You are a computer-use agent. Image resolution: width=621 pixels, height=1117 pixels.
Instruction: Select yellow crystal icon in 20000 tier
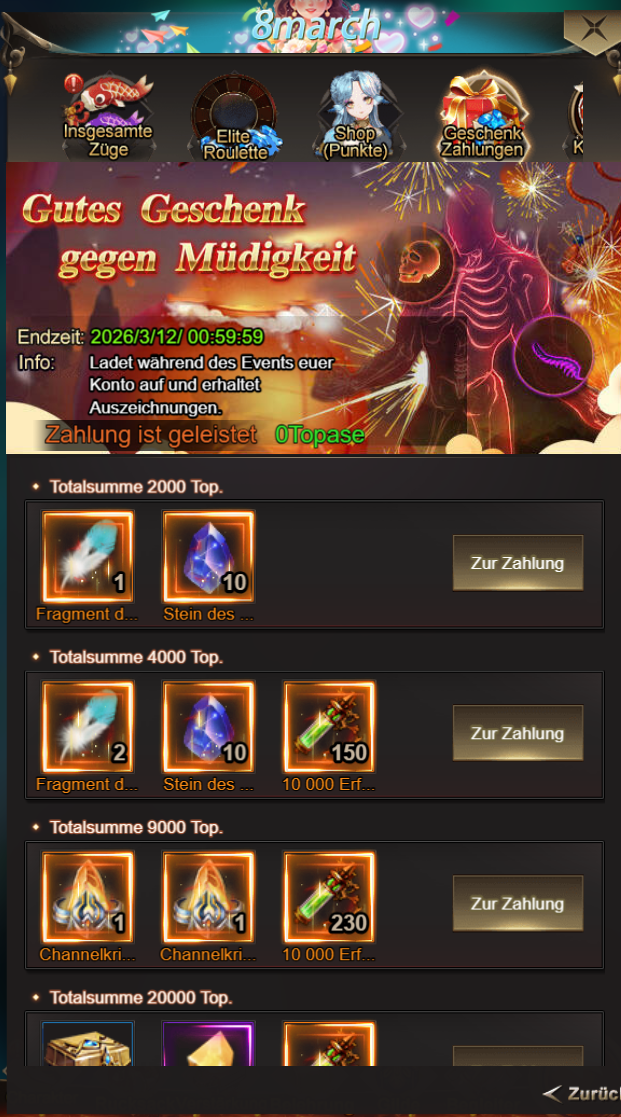(209, 1044)
